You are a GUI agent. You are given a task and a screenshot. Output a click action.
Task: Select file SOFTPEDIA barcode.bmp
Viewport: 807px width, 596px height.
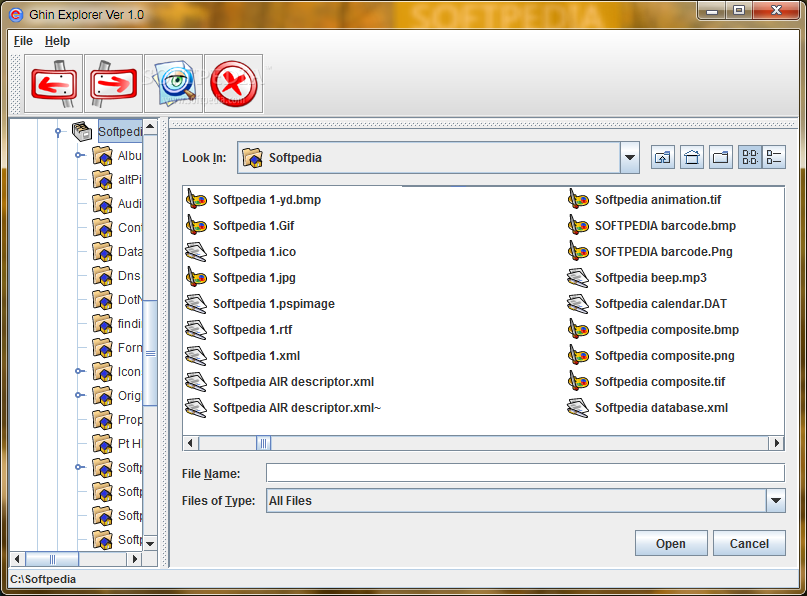(x=652, y=225)
